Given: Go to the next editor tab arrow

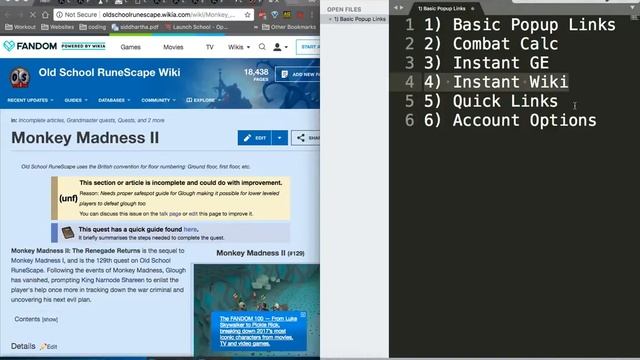Looking at the screenshot, I should [402, 7].
